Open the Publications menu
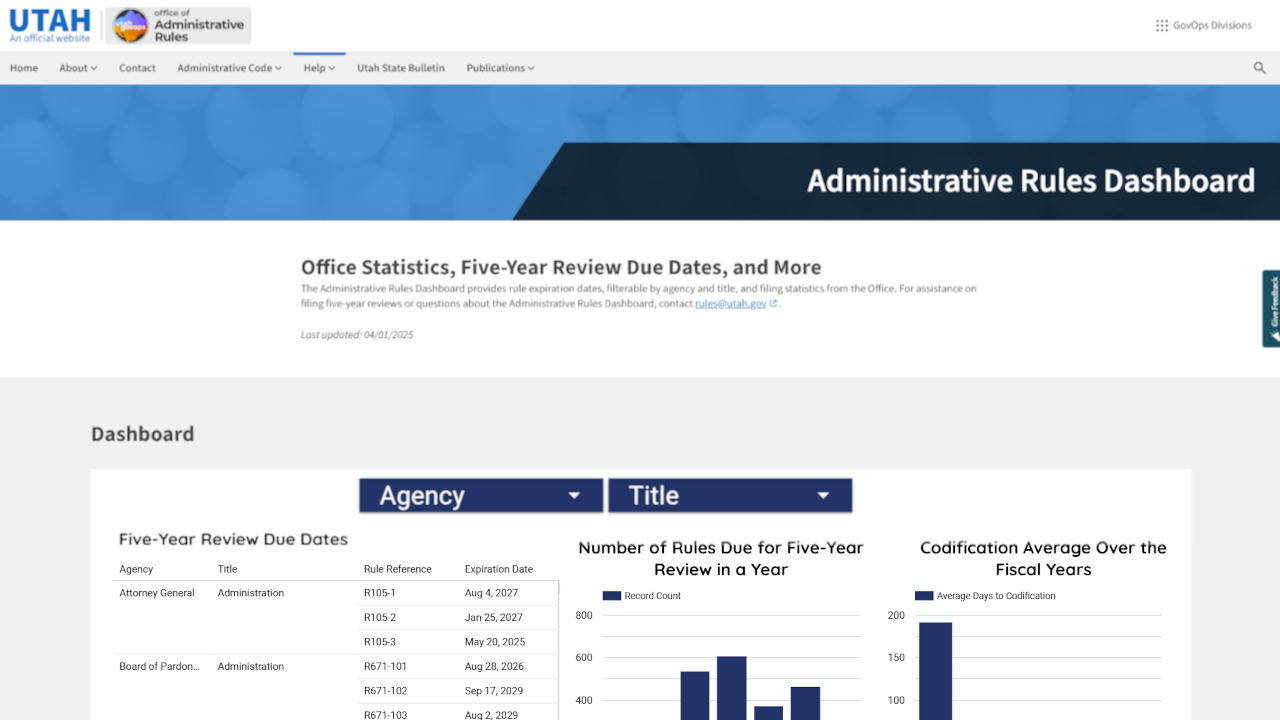The height and width of the screenshot is (720, 1280). pyautogui.click(x=500, y=68)
